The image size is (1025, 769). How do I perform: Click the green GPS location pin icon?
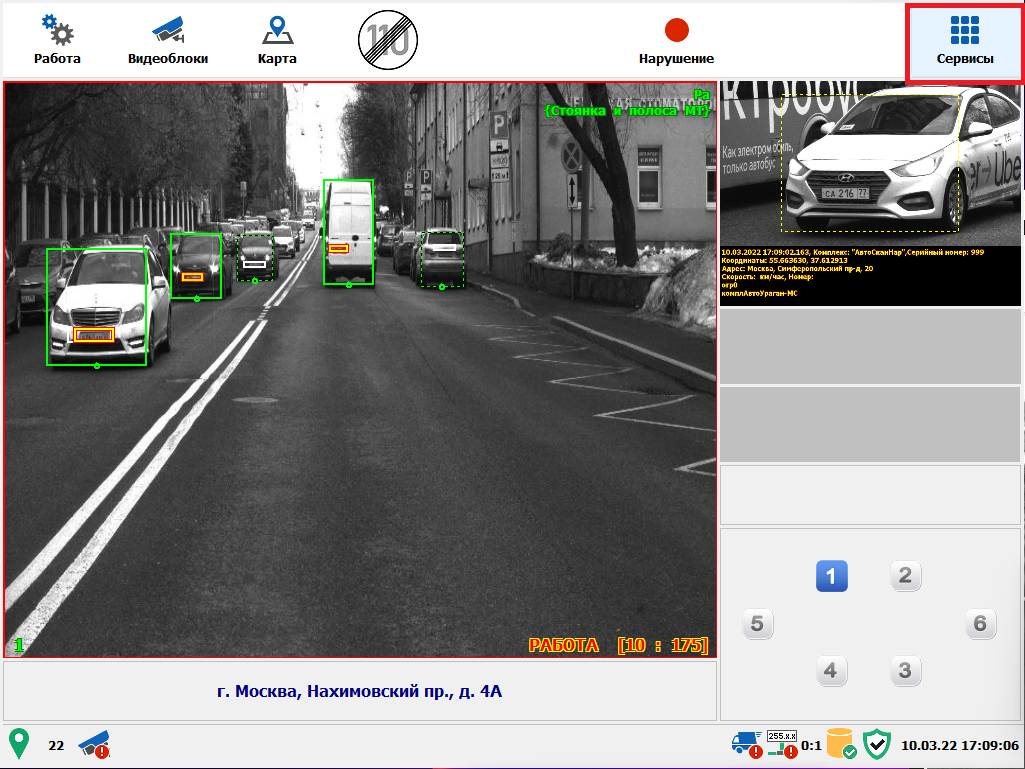pos(19,744)
